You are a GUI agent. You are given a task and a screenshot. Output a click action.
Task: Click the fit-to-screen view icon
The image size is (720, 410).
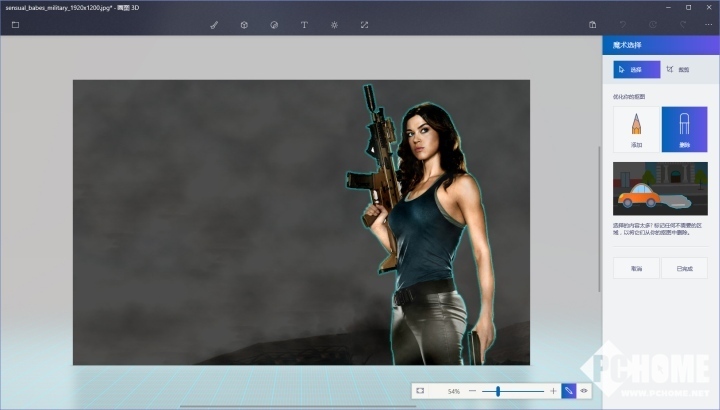(420, 391)
